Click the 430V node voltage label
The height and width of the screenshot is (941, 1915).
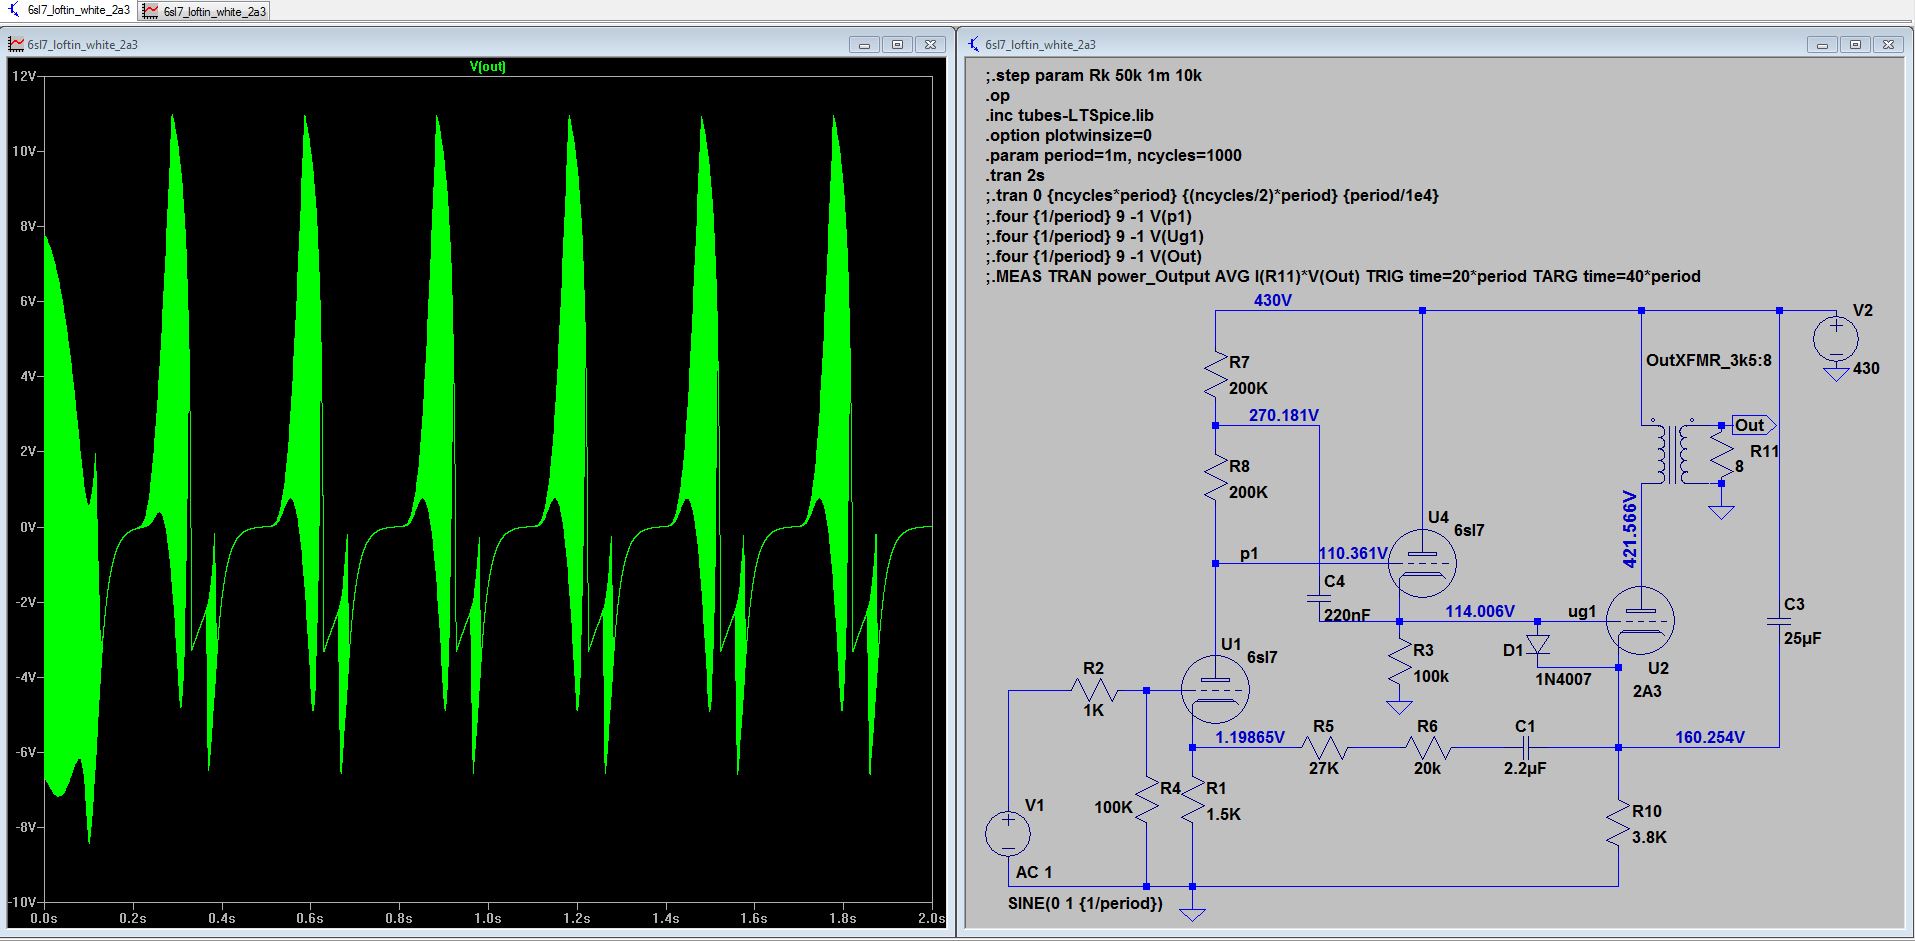click(1273, 300)
